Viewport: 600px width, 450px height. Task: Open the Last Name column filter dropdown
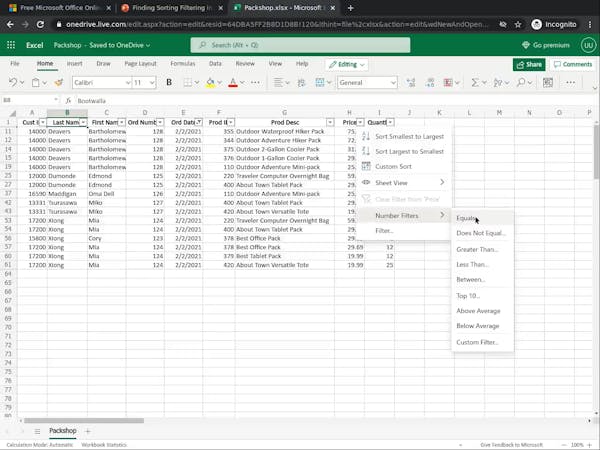click(x=83, y=122)
